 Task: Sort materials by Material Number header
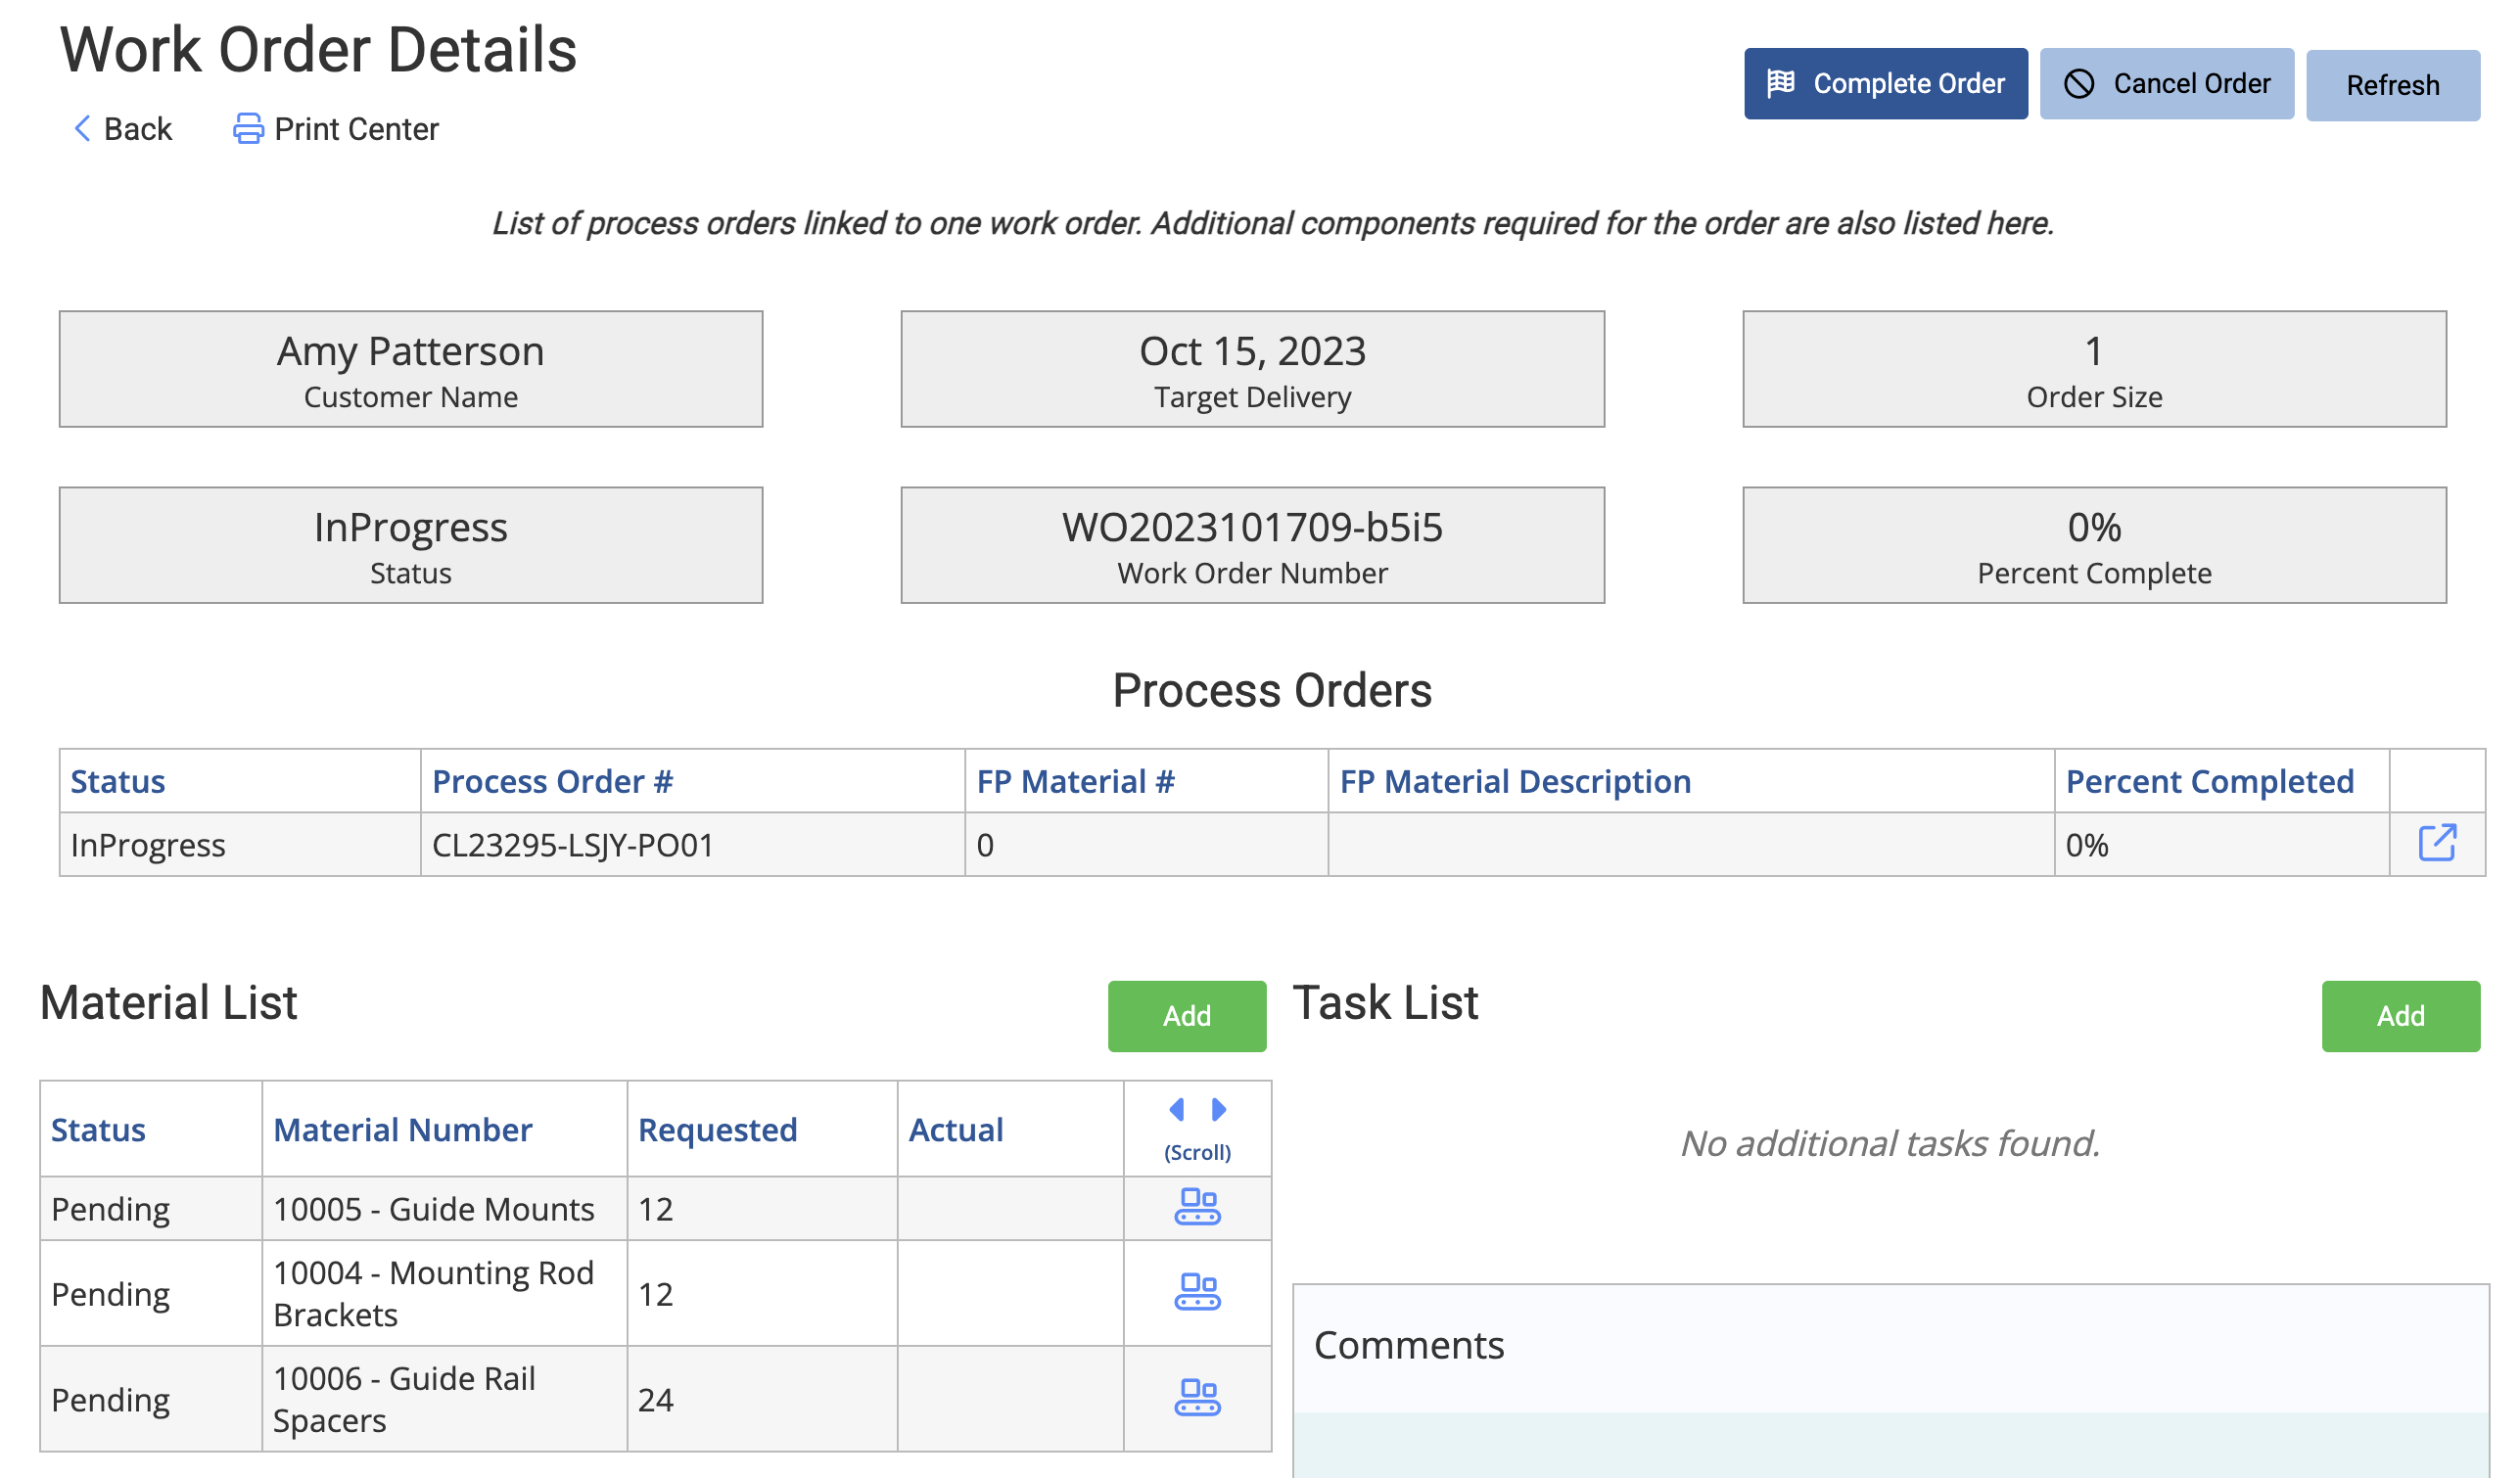(x=402, y=1129)
